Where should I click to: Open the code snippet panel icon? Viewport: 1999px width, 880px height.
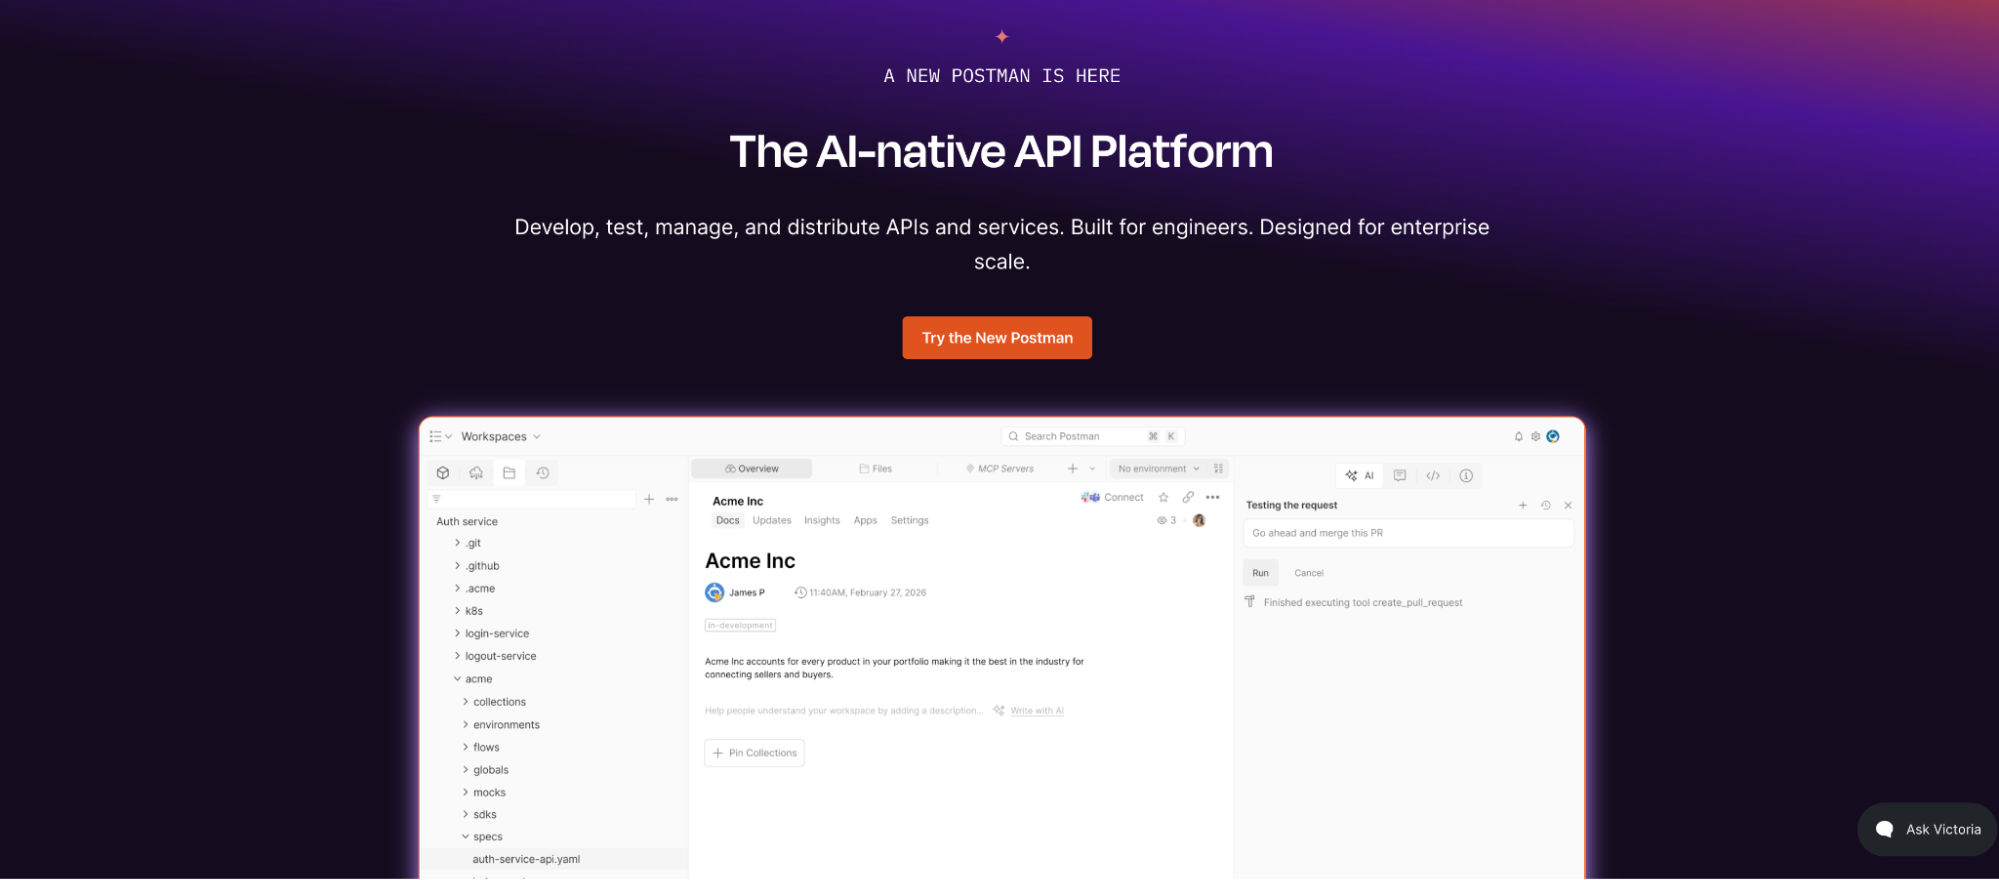click(x=1433, y=475)
